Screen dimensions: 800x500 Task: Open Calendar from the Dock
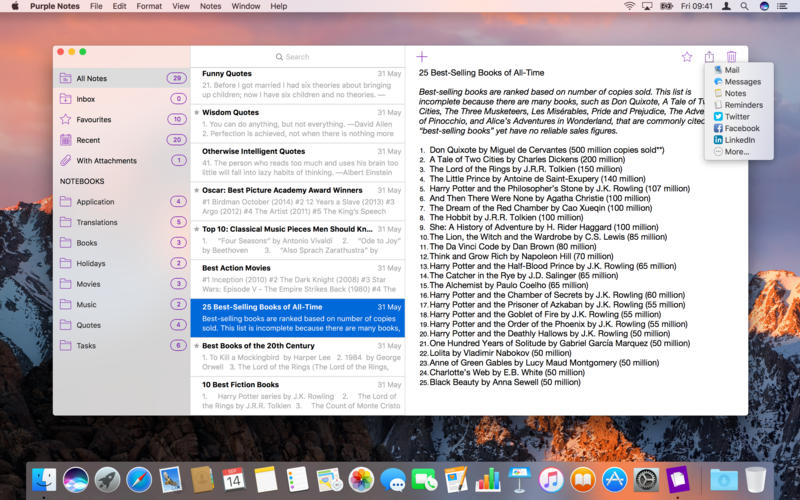[234, 480]
